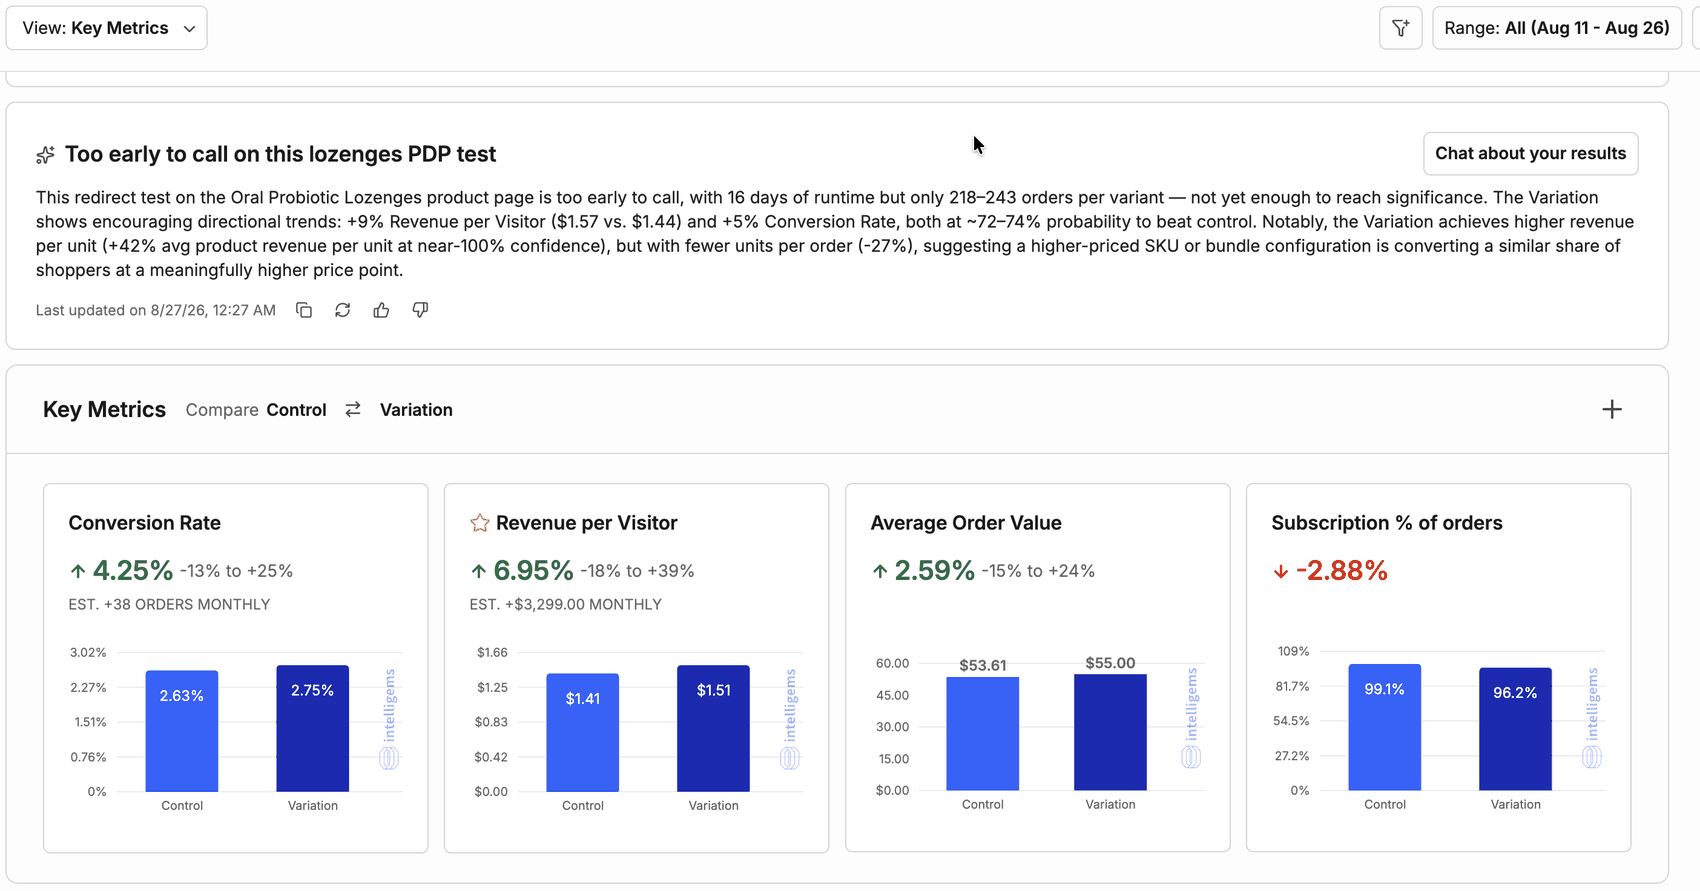This screenshot has height=891, width=1700.
Task: Click the Conversion Rate Variation bar 2.75%
Action: [x=313, y=728]
